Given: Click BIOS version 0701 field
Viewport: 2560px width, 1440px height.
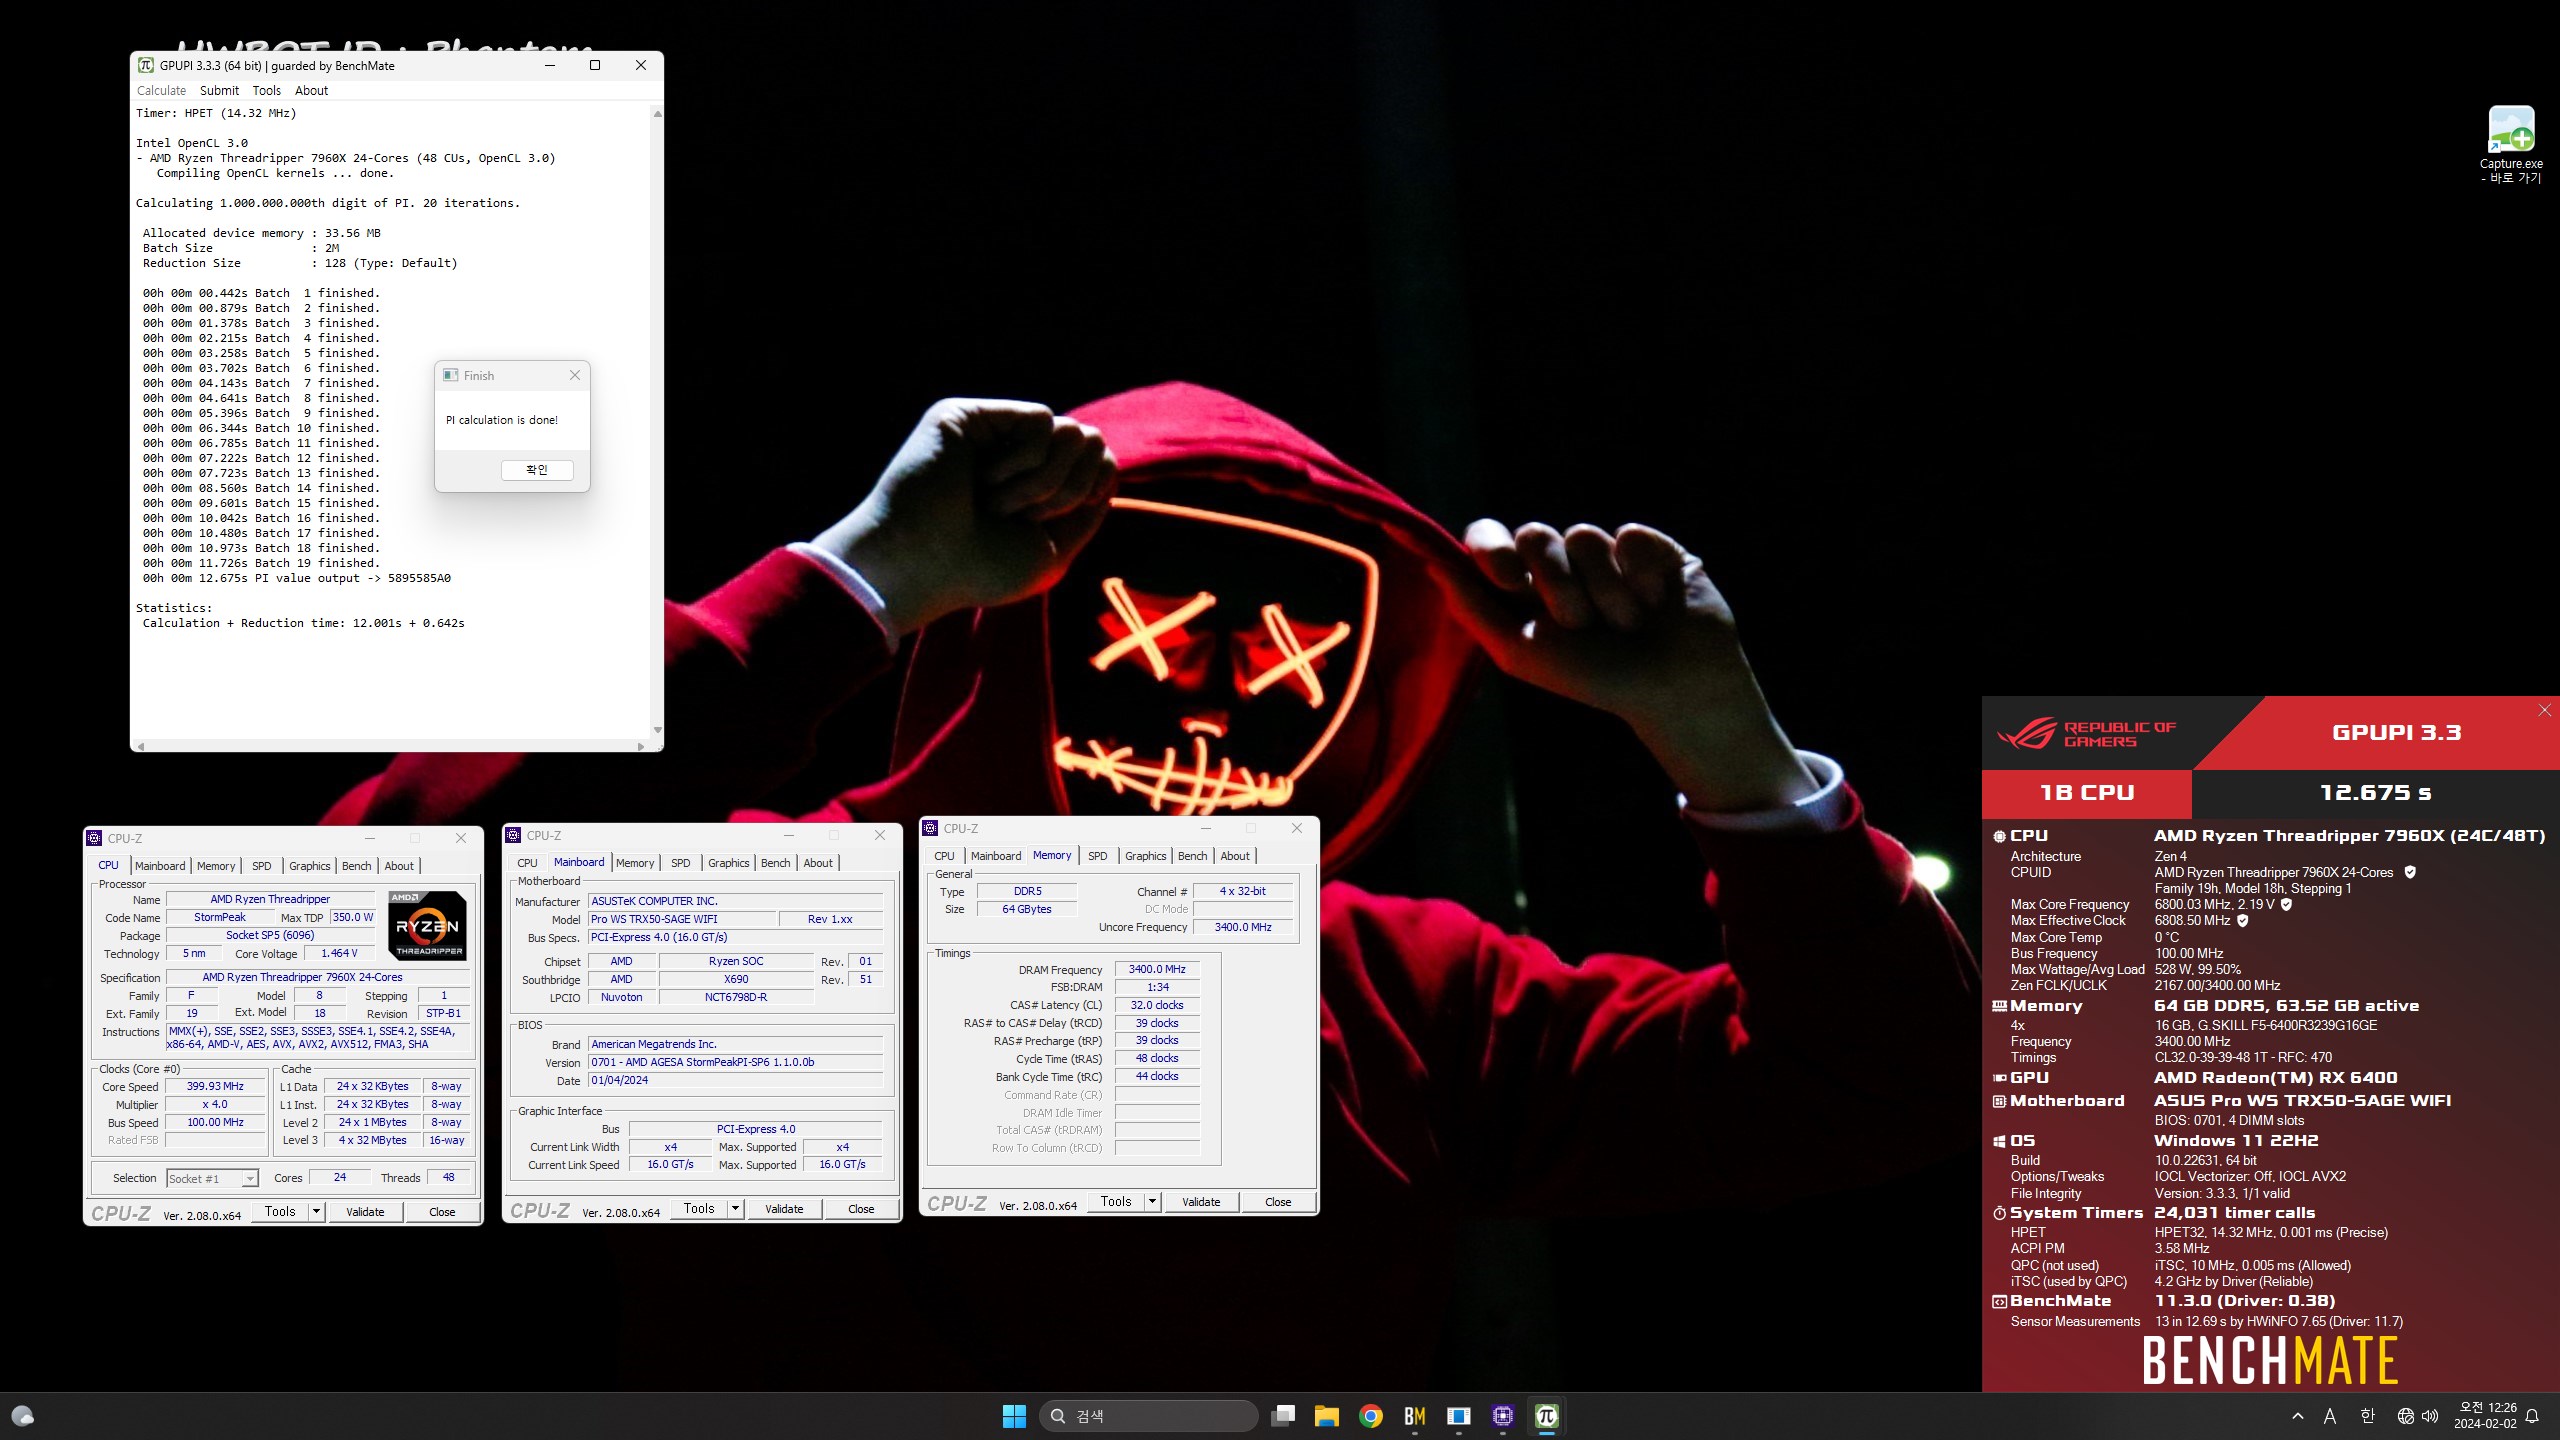Looking at the screenshot, I should pos(736,1062).
